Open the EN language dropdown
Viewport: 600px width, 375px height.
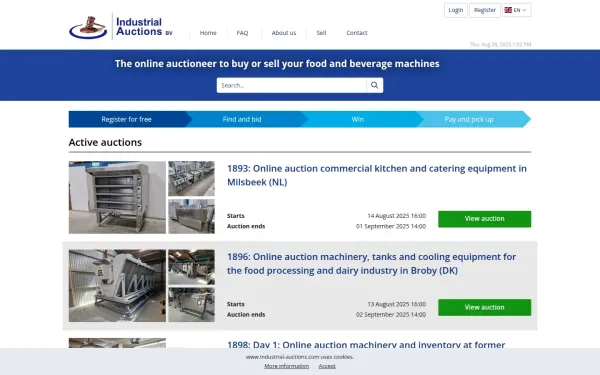pos(517,10)
